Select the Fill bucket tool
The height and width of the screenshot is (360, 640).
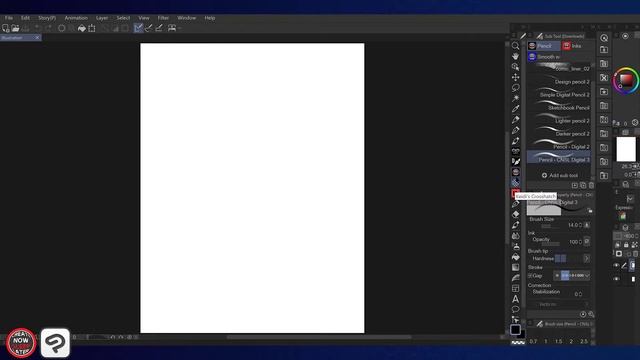tap(516, 257)
